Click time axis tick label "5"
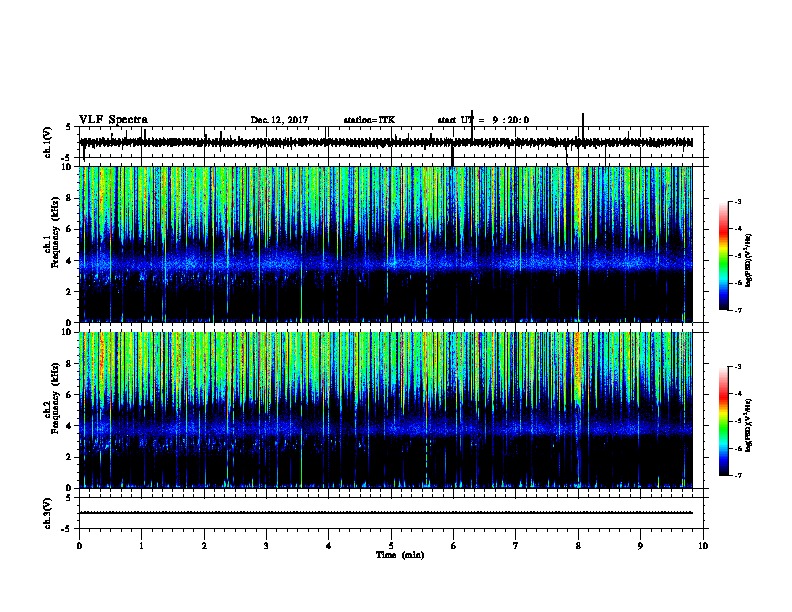The height and width of the screenshot is (612, 792). coord(391,546)
